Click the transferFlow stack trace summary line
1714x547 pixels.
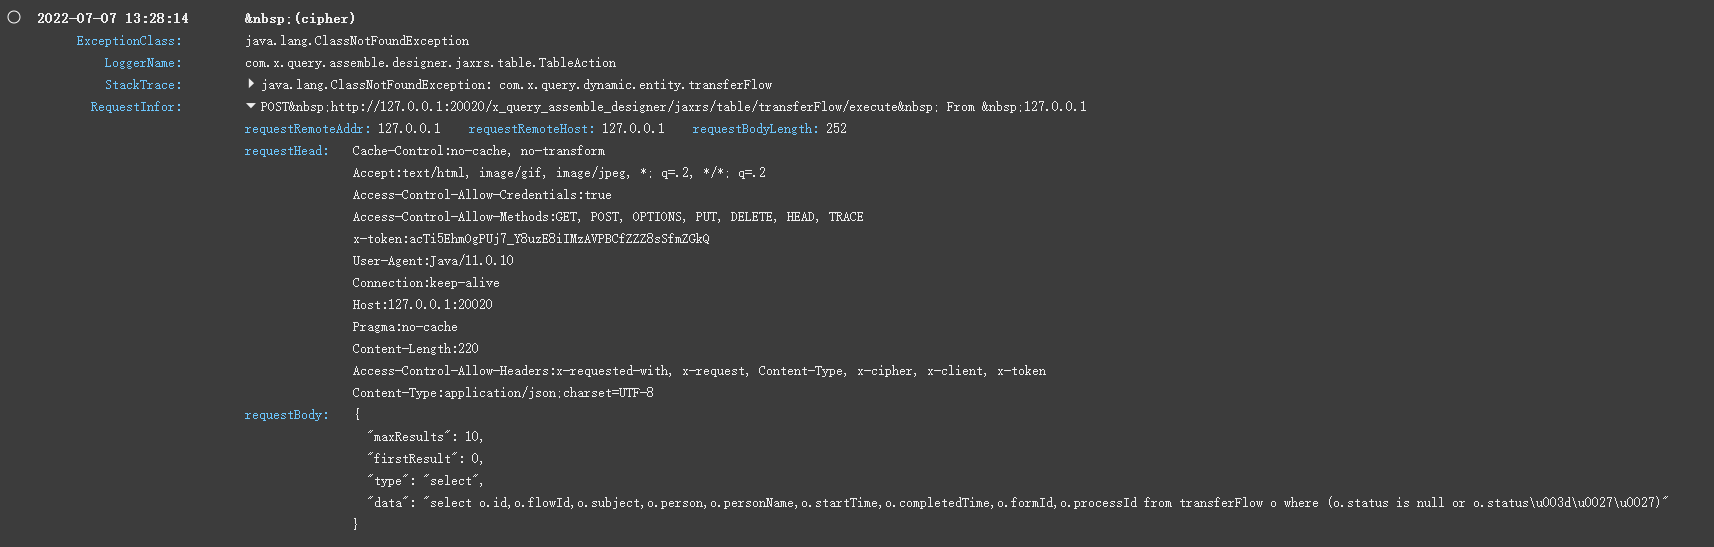(x=516, y=85)
